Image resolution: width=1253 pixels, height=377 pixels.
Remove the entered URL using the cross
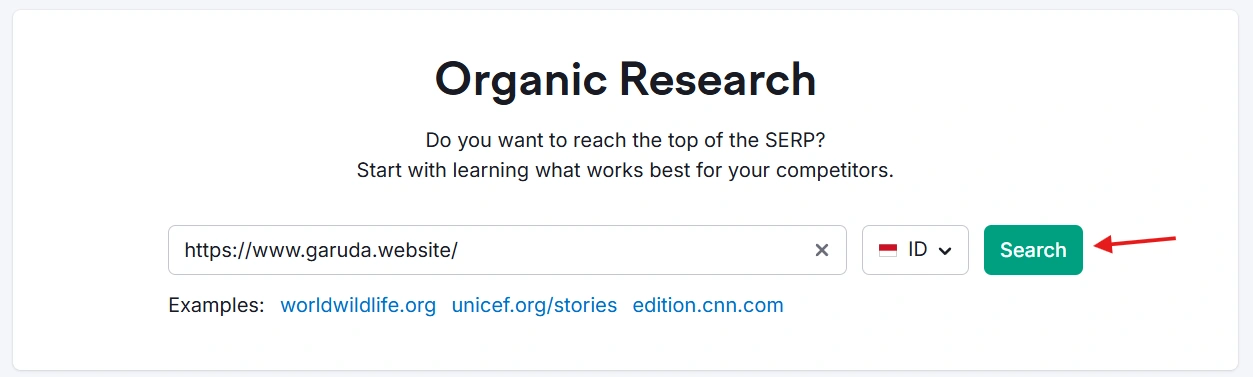822,250
